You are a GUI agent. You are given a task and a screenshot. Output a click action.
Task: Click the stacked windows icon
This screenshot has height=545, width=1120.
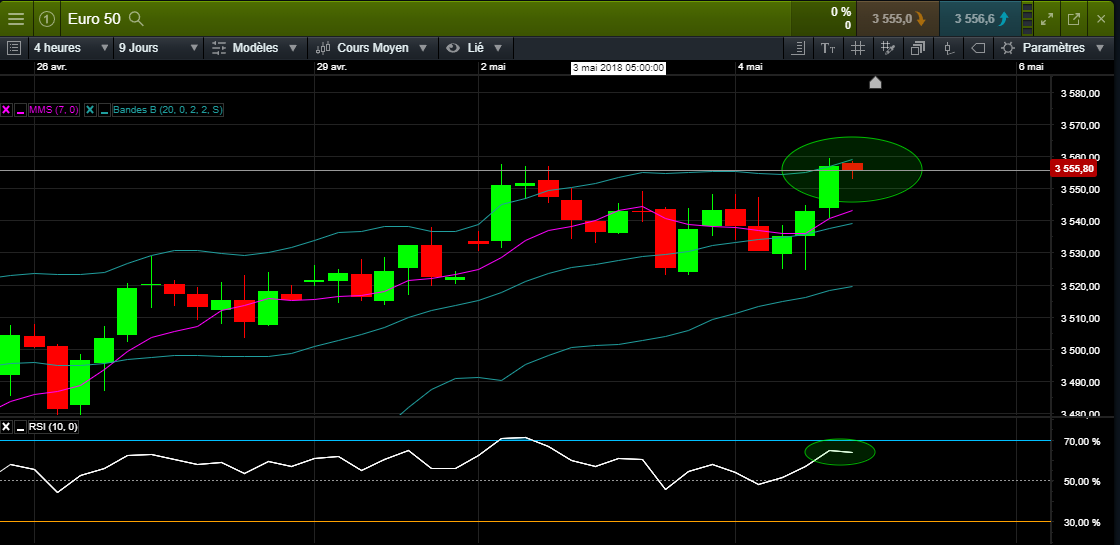[x=917, y=48]
